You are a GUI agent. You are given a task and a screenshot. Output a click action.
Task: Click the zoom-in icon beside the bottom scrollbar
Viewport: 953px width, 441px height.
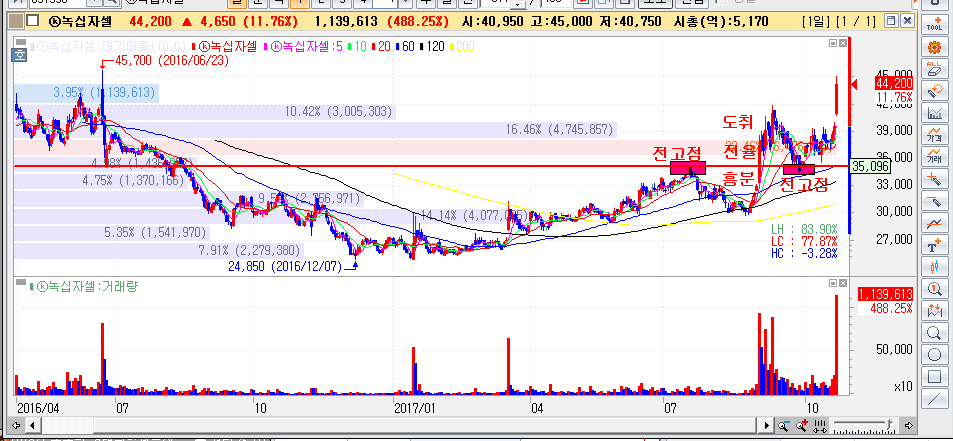803,427
